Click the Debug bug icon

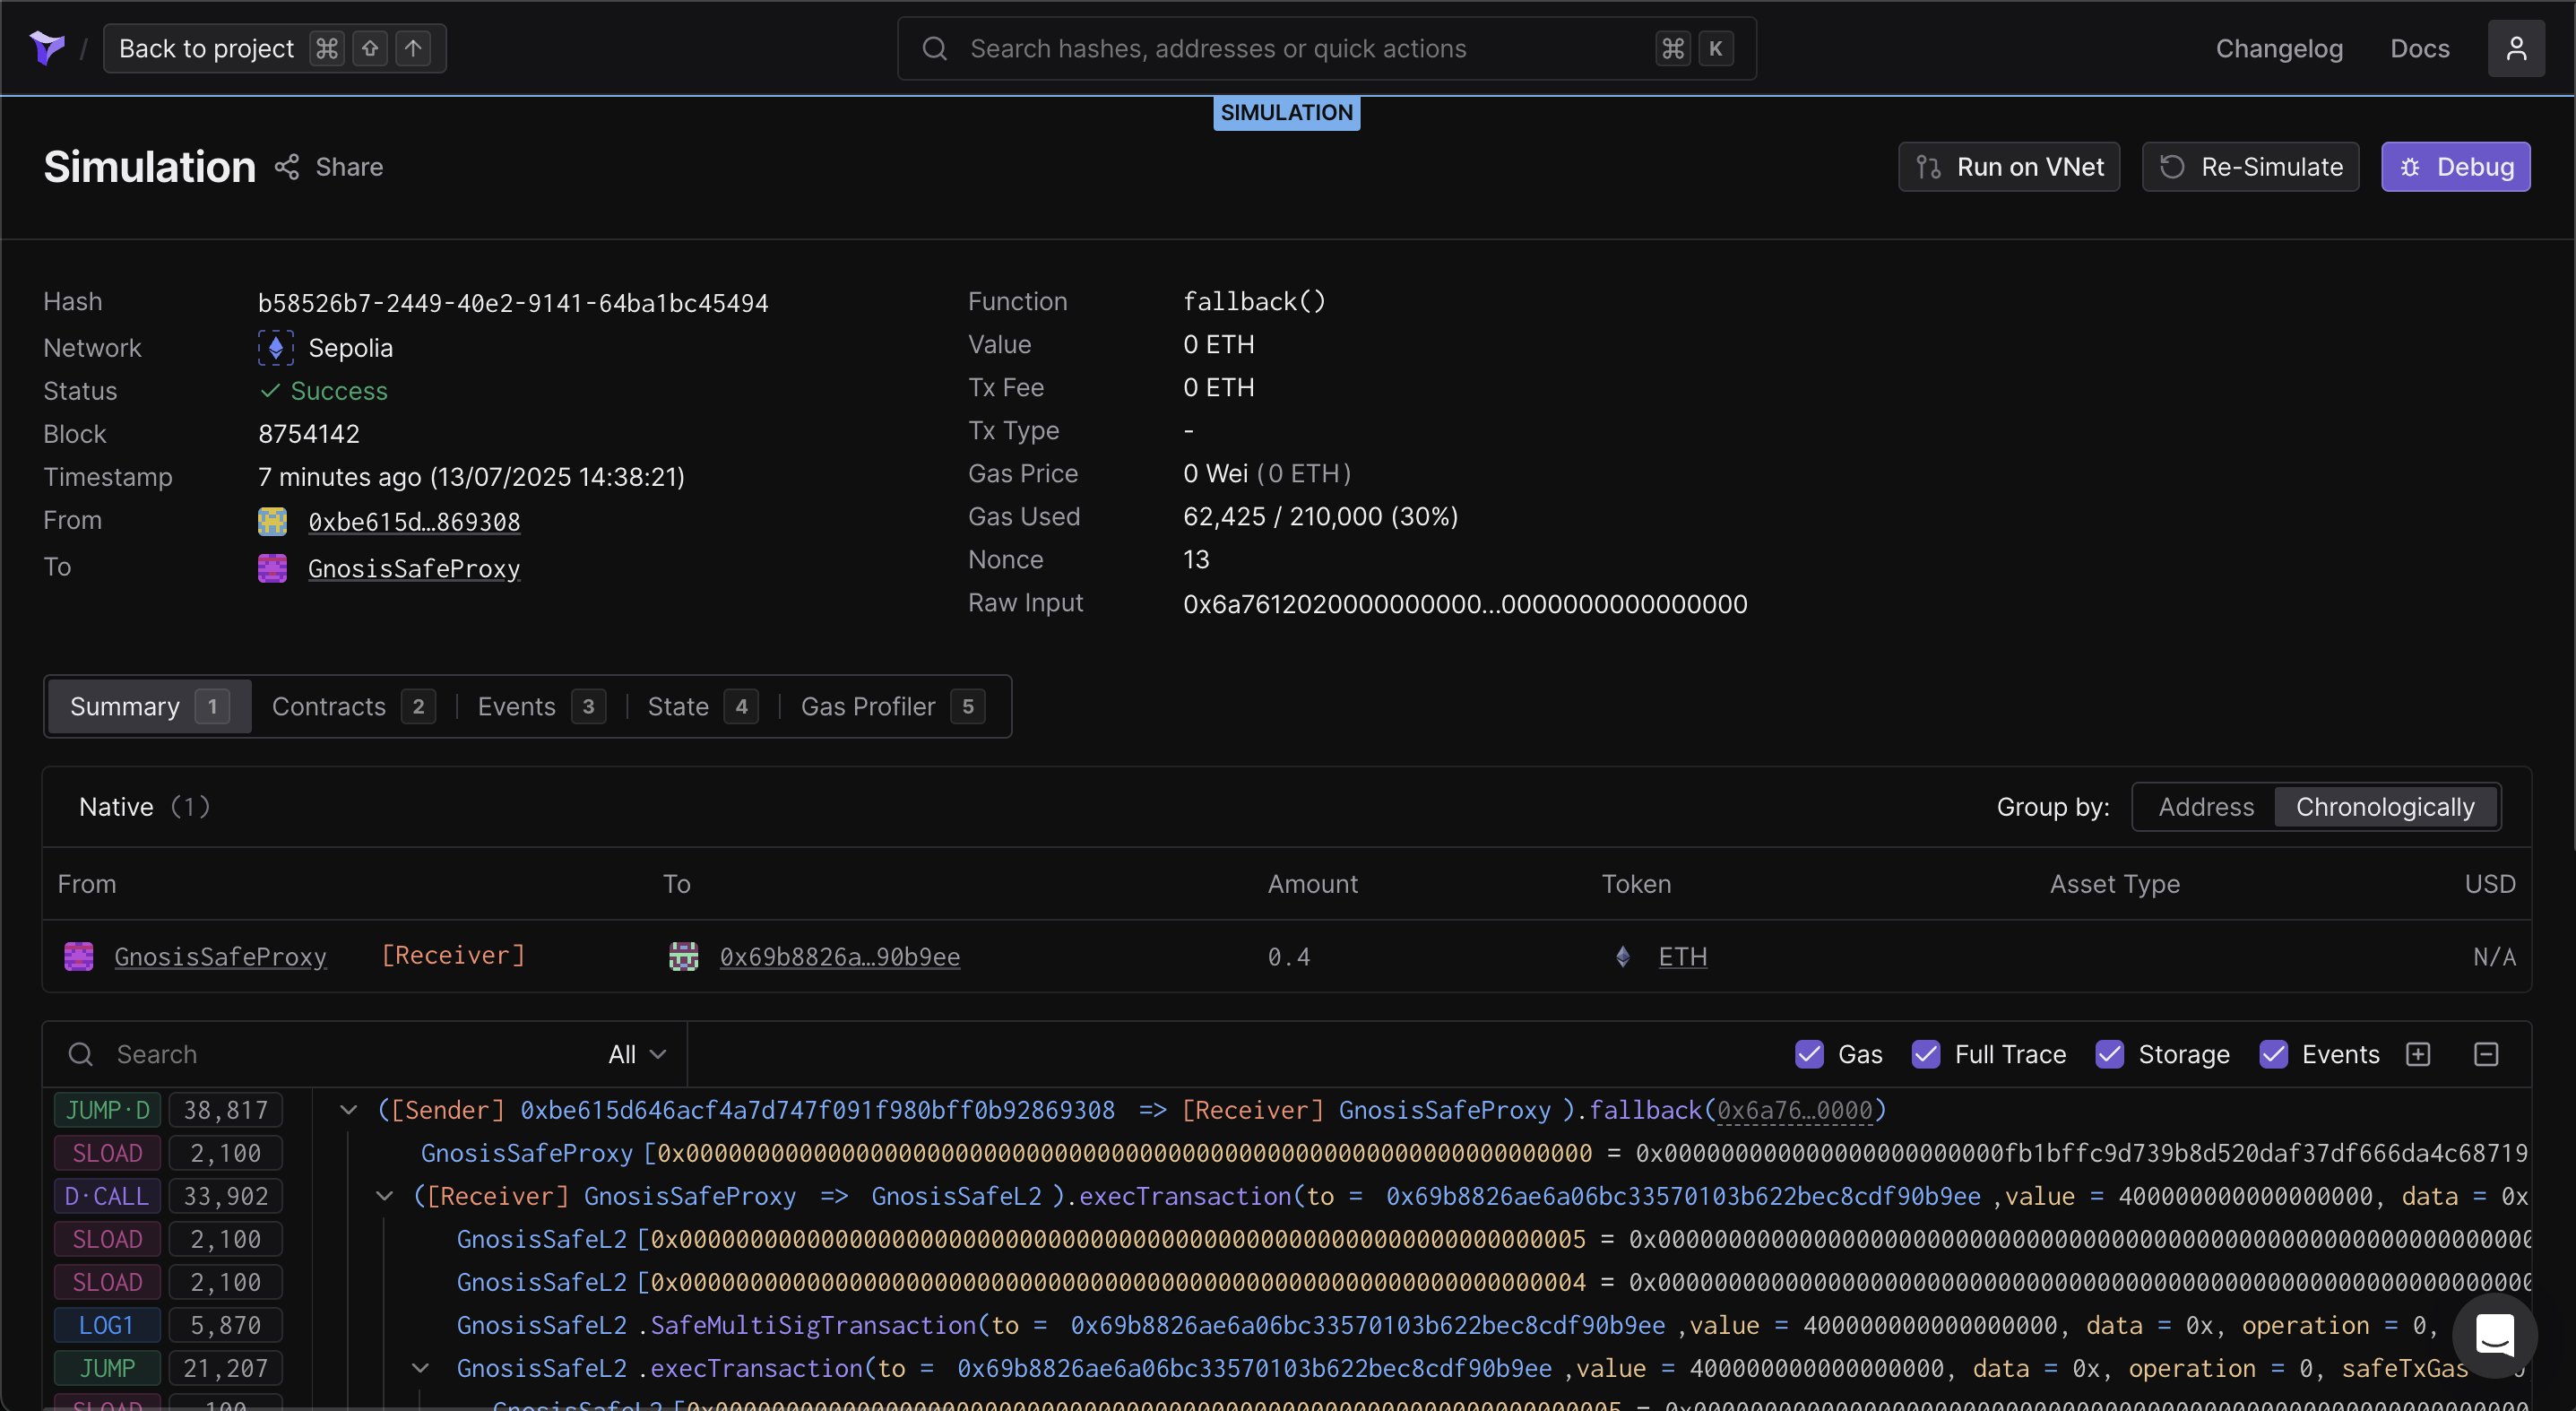point(2409,167)
